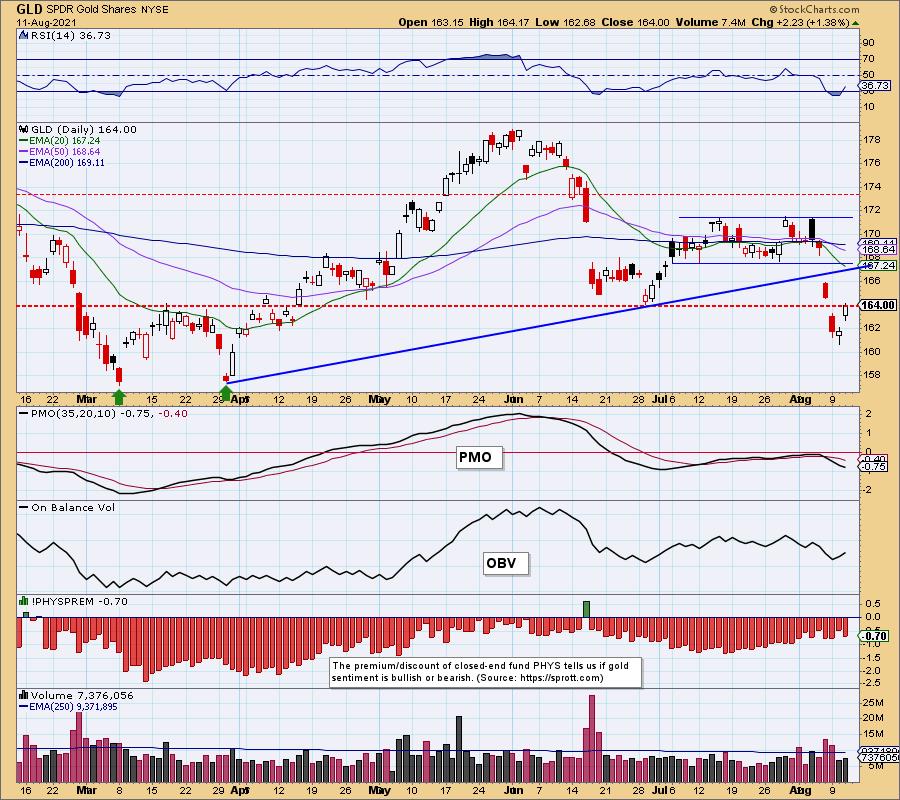Click the 36.73 RSI value tag on right axis
The width and height of the screenshot is (900, 800).
[x=875, y=86]
